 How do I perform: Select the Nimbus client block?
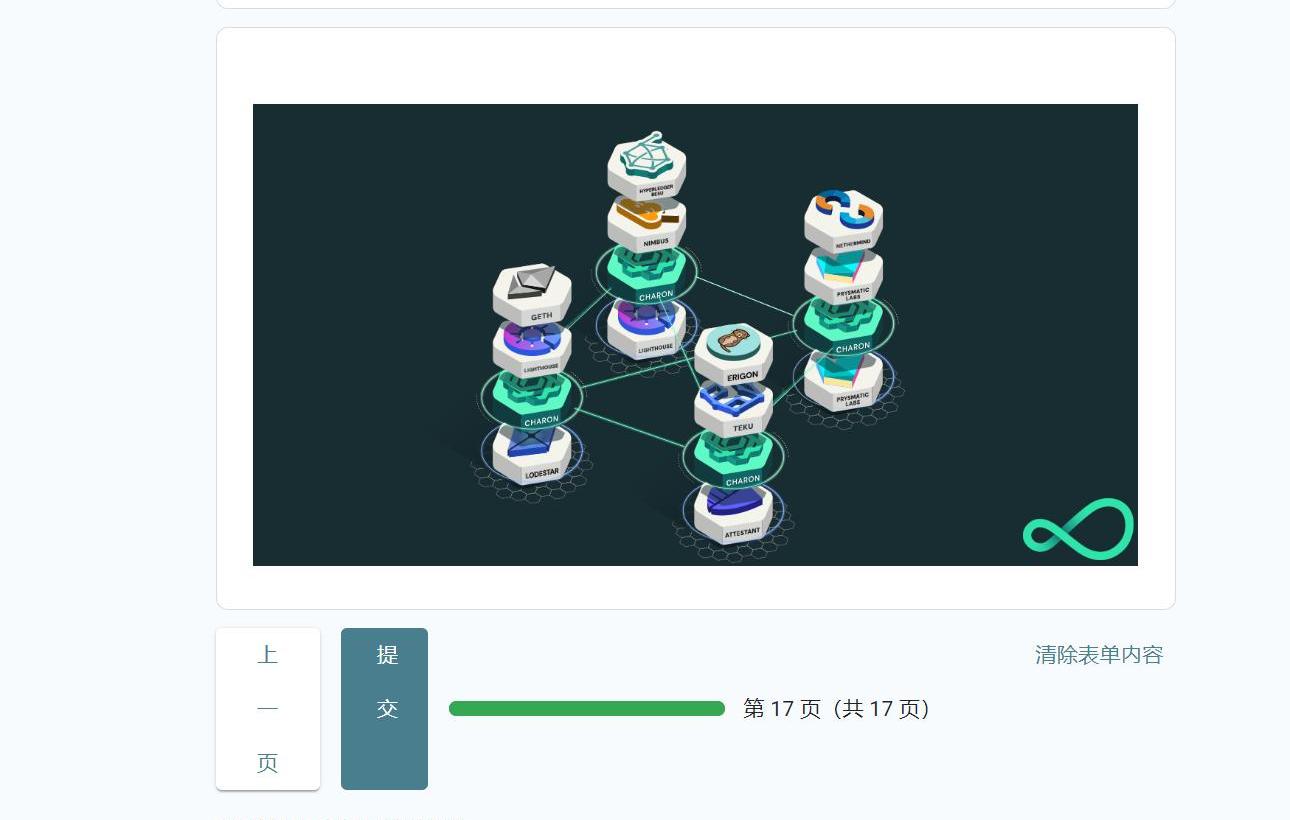coord(646,223)
